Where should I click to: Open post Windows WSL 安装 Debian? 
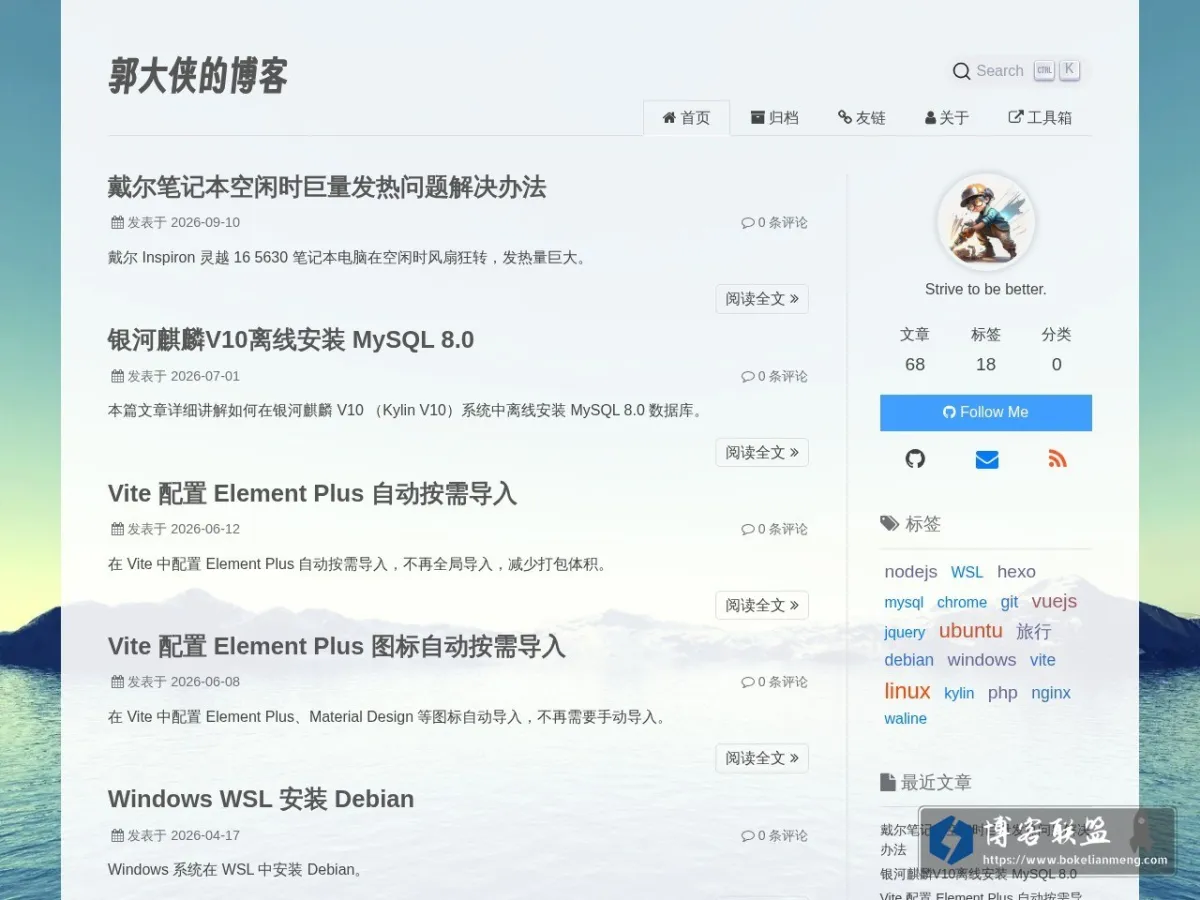[x=261, y=799]
